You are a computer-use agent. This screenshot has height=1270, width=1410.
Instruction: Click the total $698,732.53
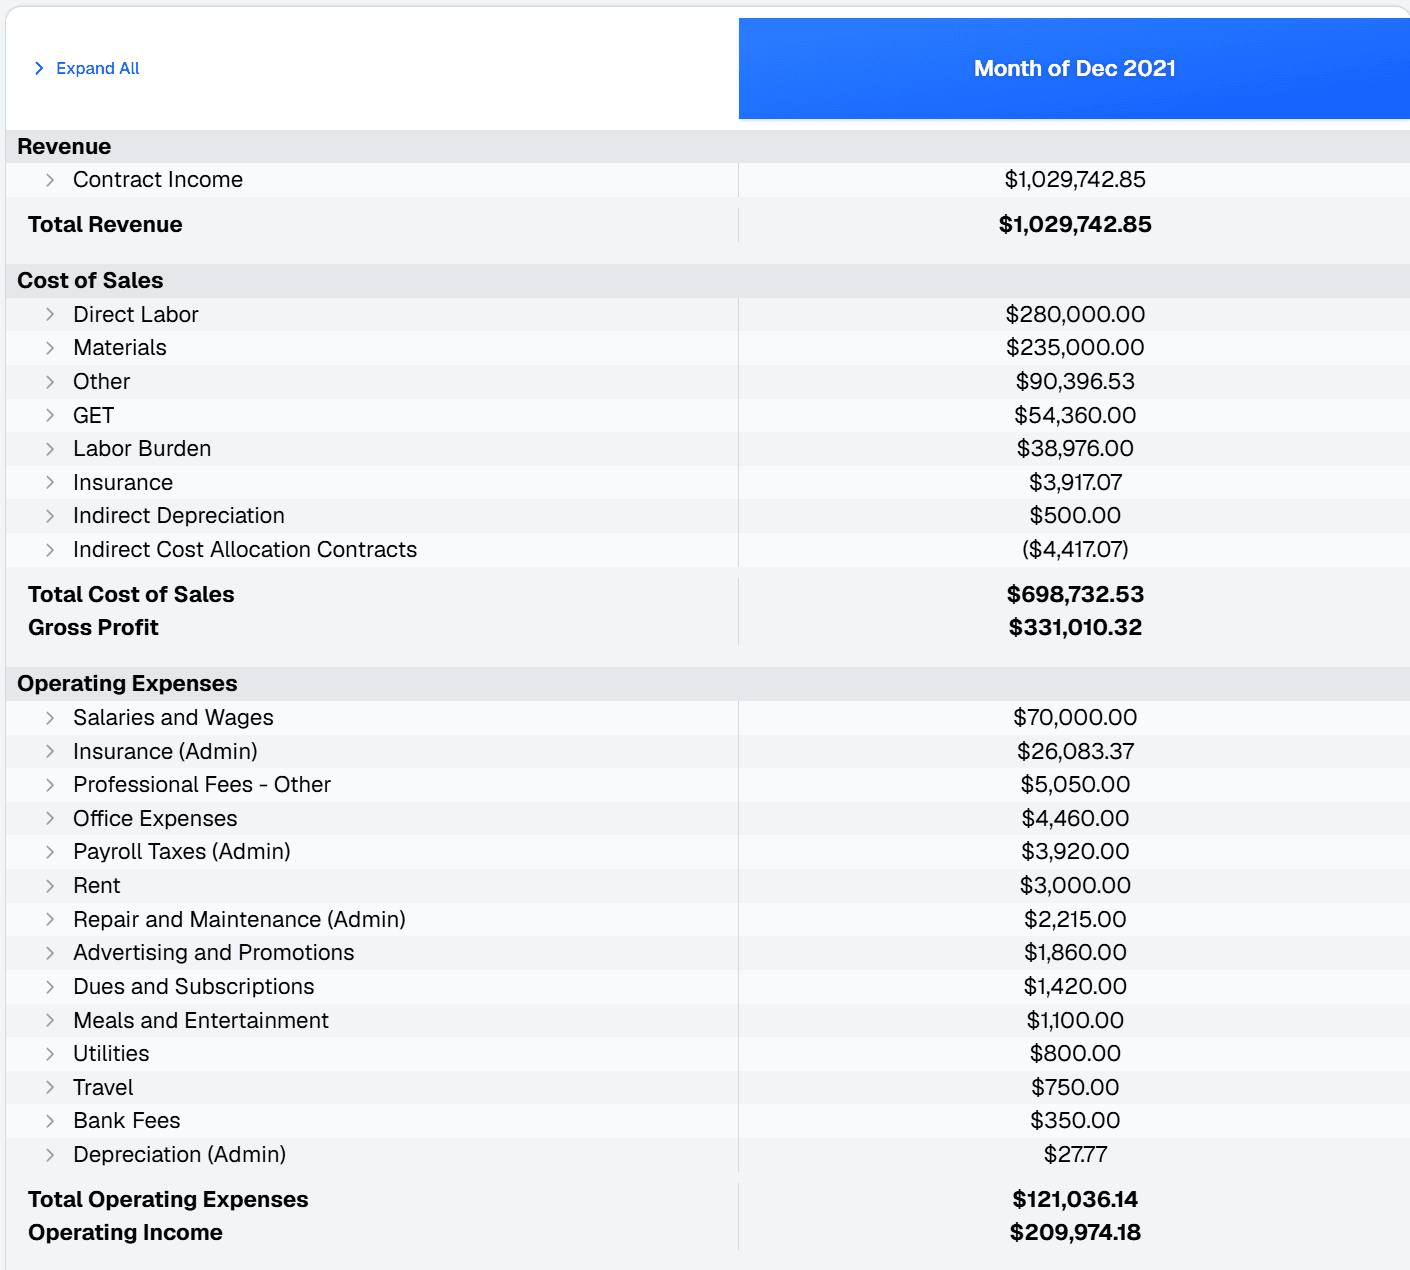pyautogui.click(x=1075, y=595)
